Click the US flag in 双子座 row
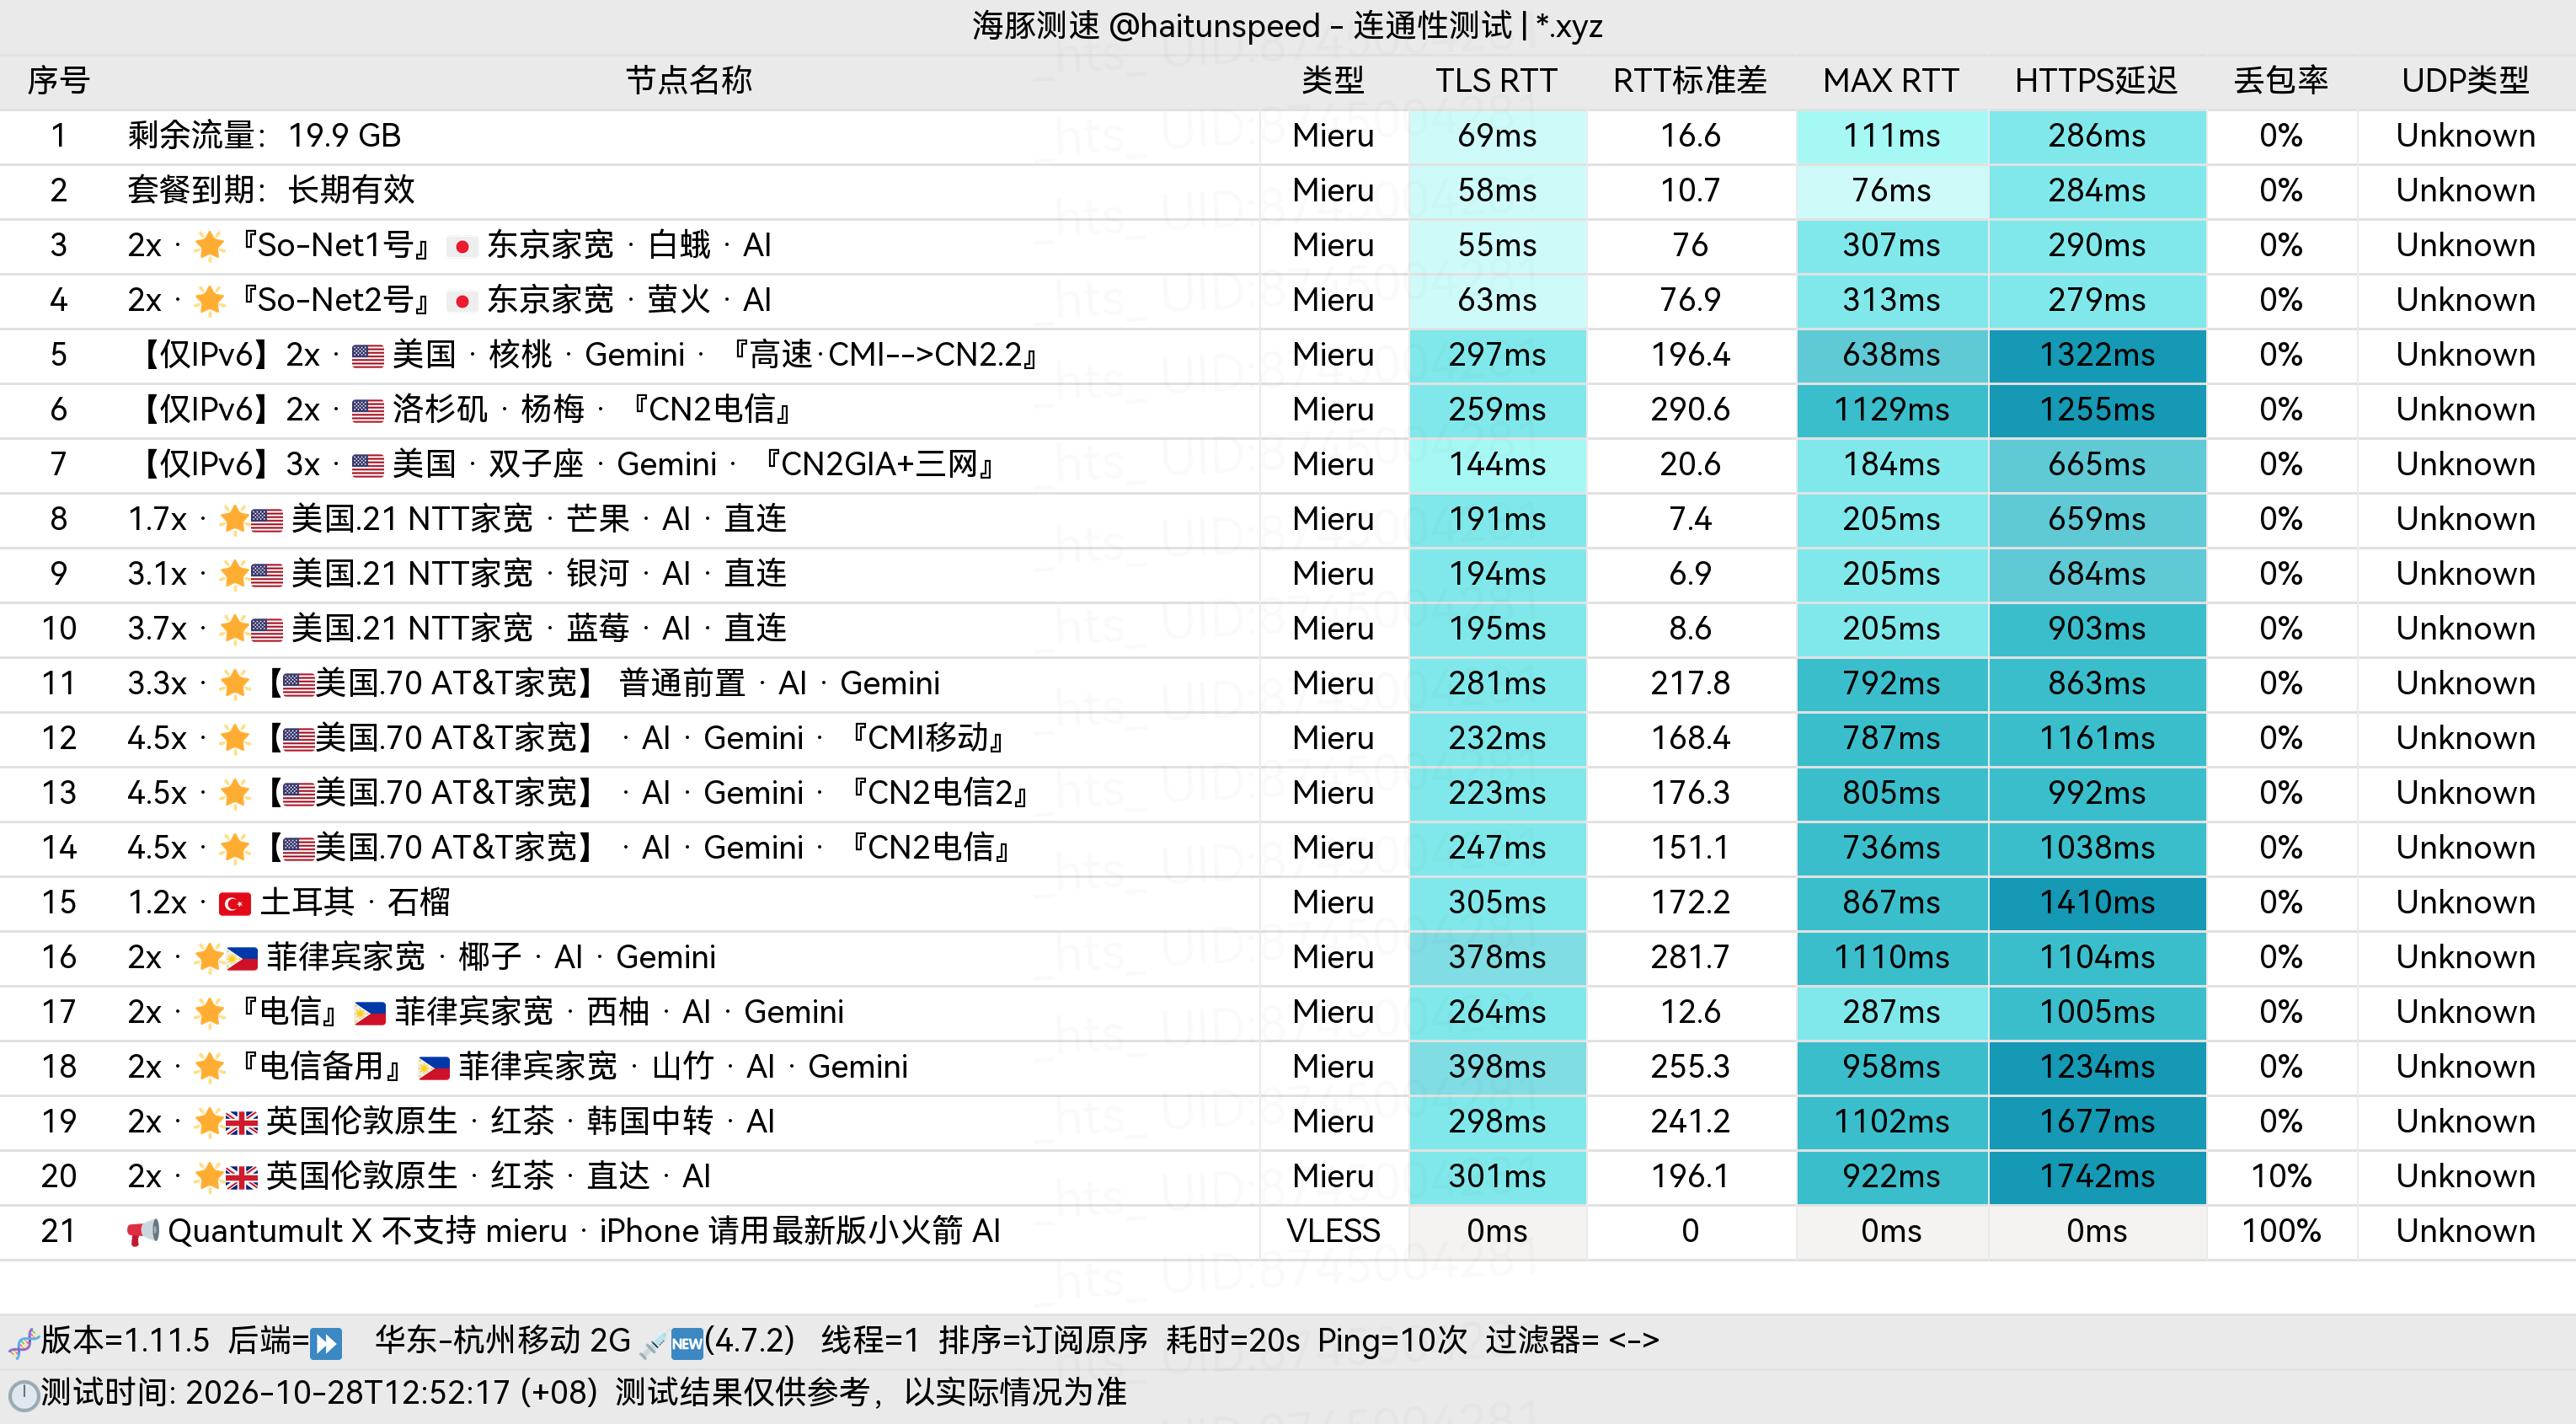The image size is (2576, 1424). [368, 466]
